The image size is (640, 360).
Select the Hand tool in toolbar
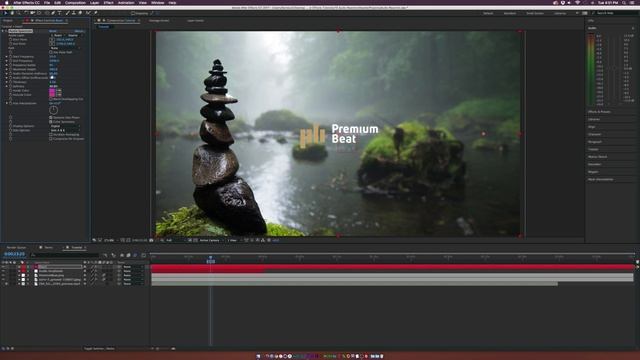point(12,13)
